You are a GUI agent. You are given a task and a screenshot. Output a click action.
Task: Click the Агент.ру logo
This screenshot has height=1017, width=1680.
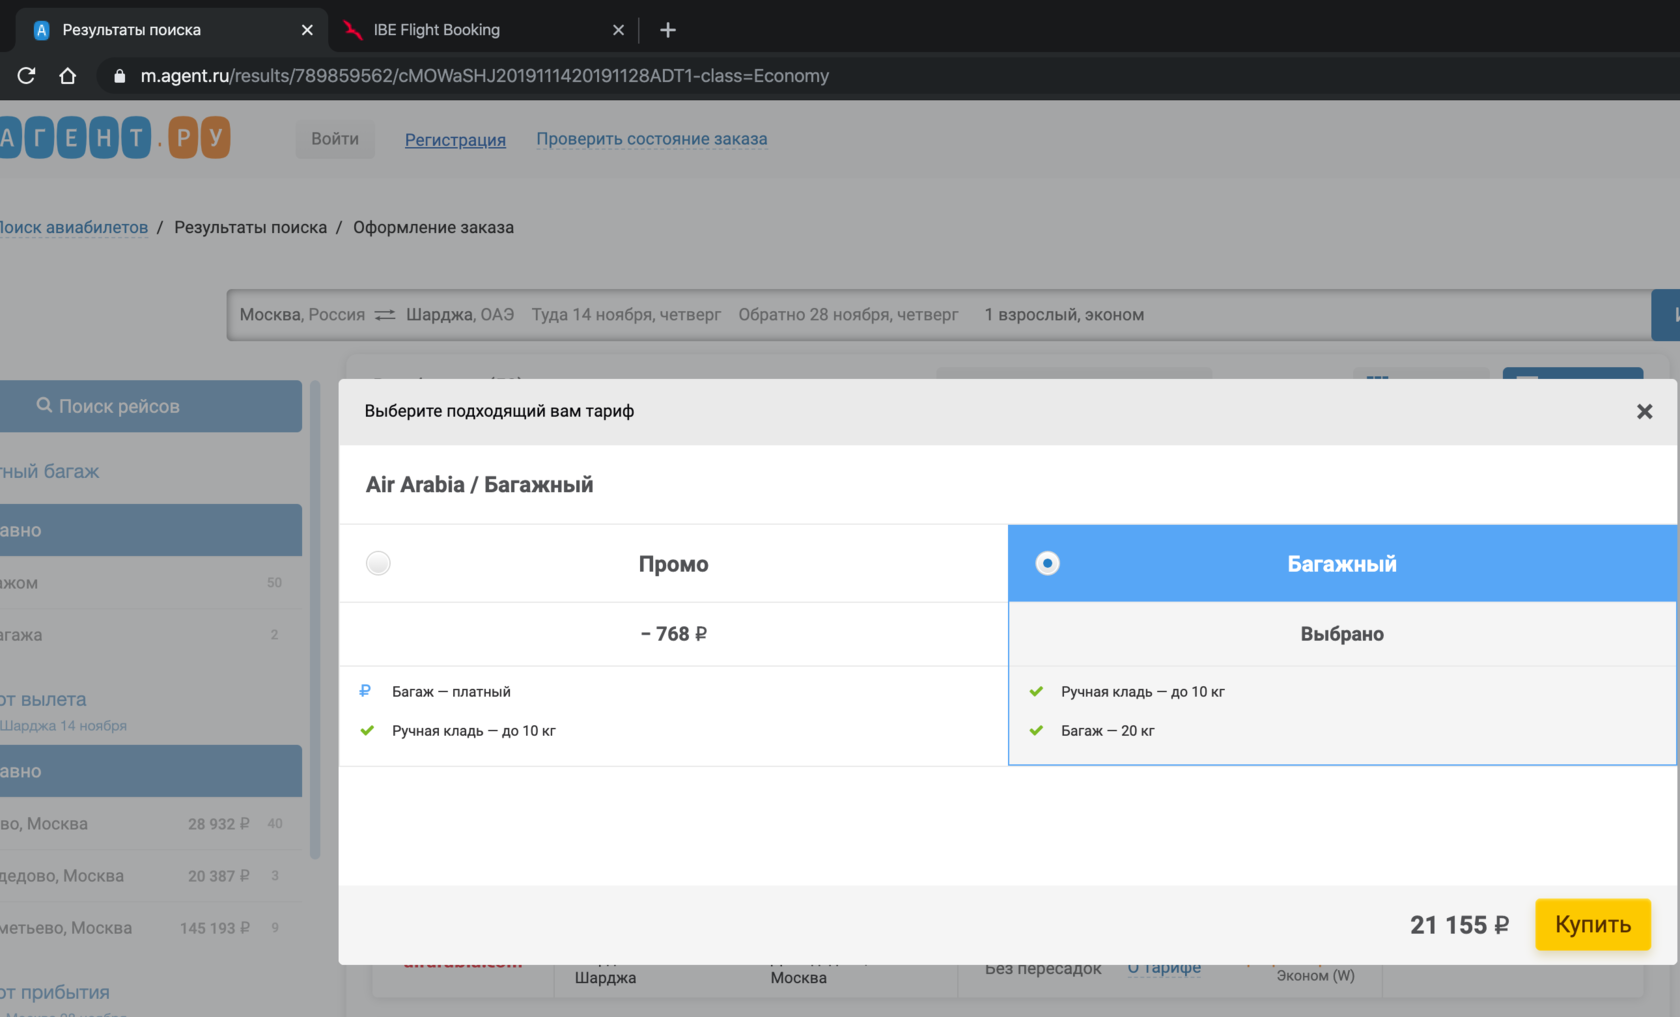(115, 137)
